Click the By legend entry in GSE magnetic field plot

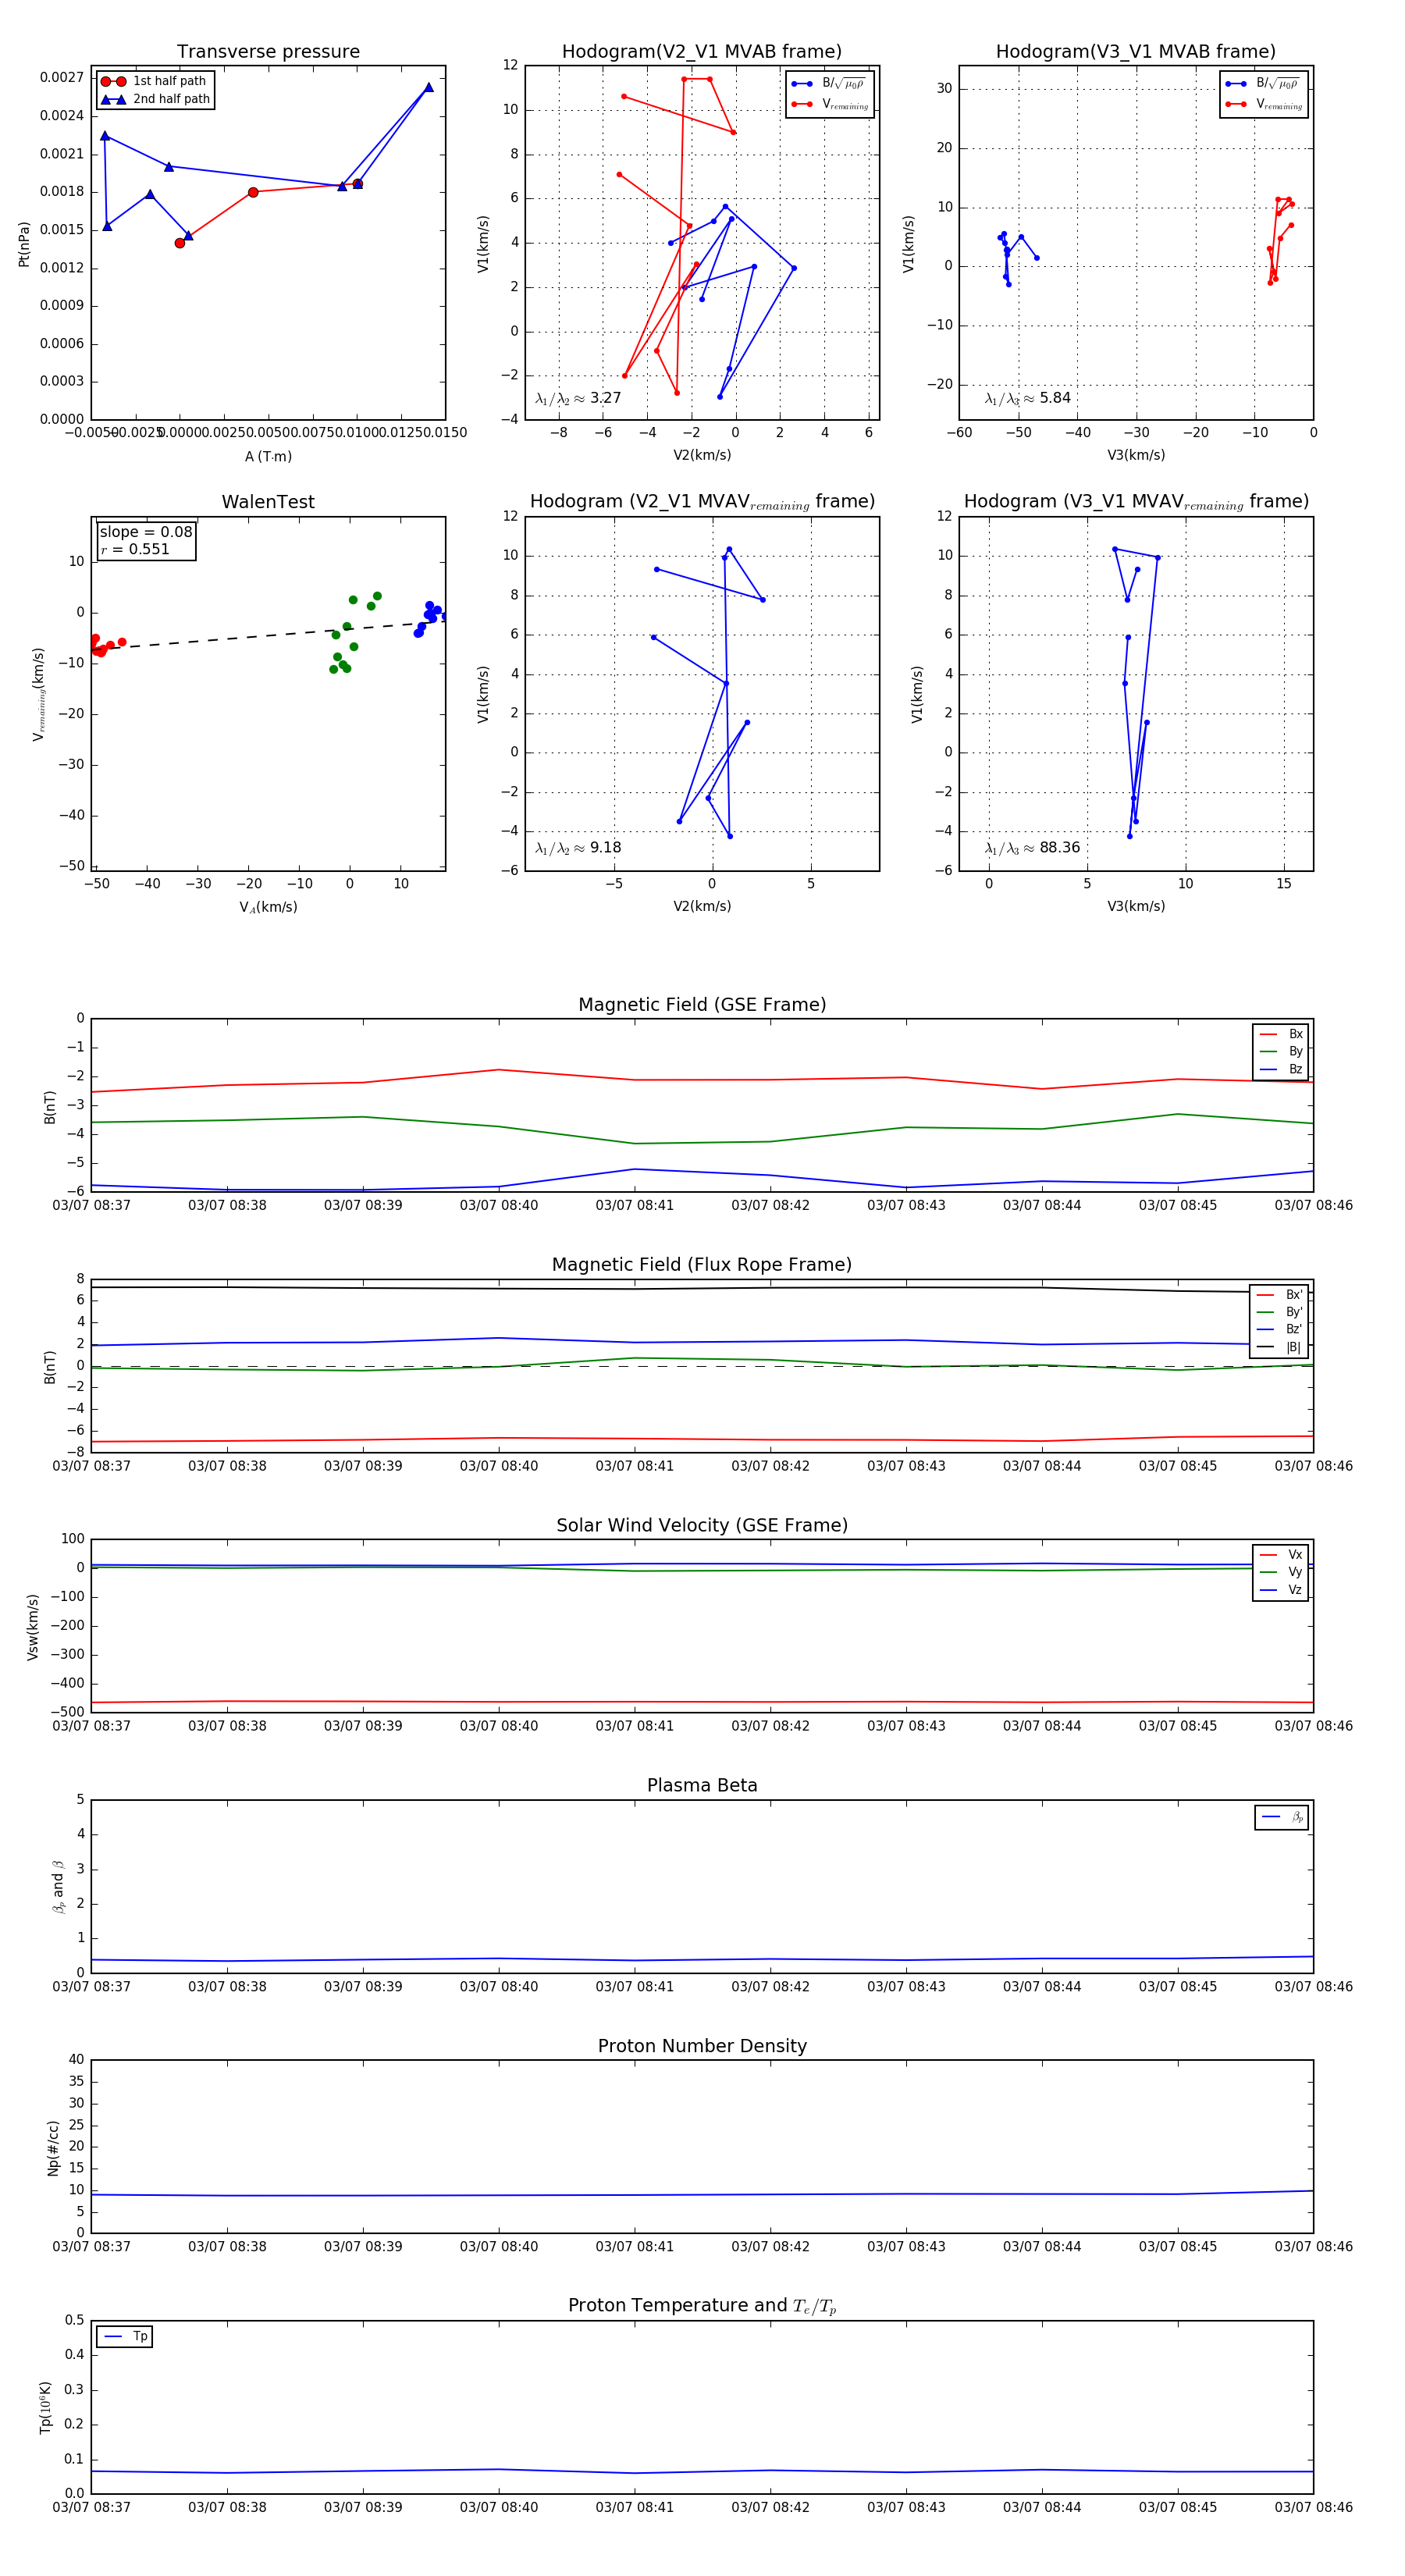tap(1281, 1052)
